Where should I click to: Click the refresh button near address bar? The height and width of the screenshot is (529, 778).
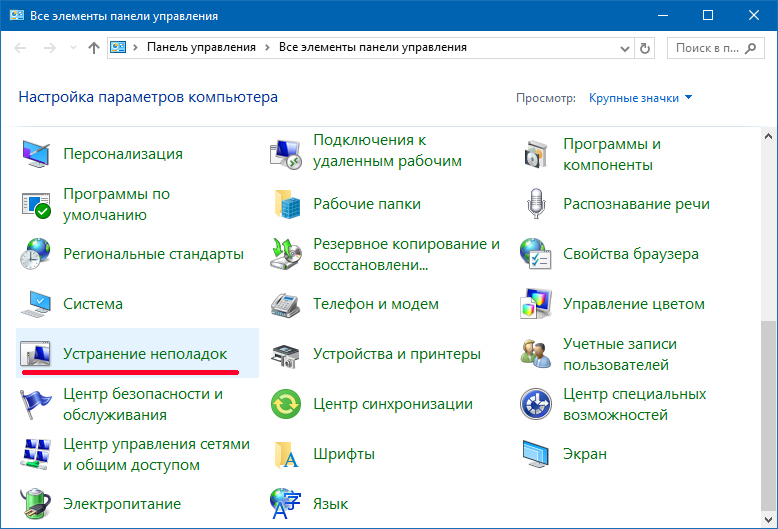coord(645,47)
